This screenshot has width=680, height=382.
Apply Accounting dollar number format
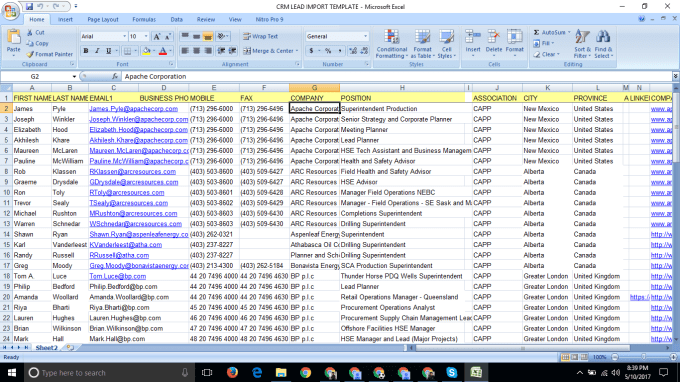311,51
